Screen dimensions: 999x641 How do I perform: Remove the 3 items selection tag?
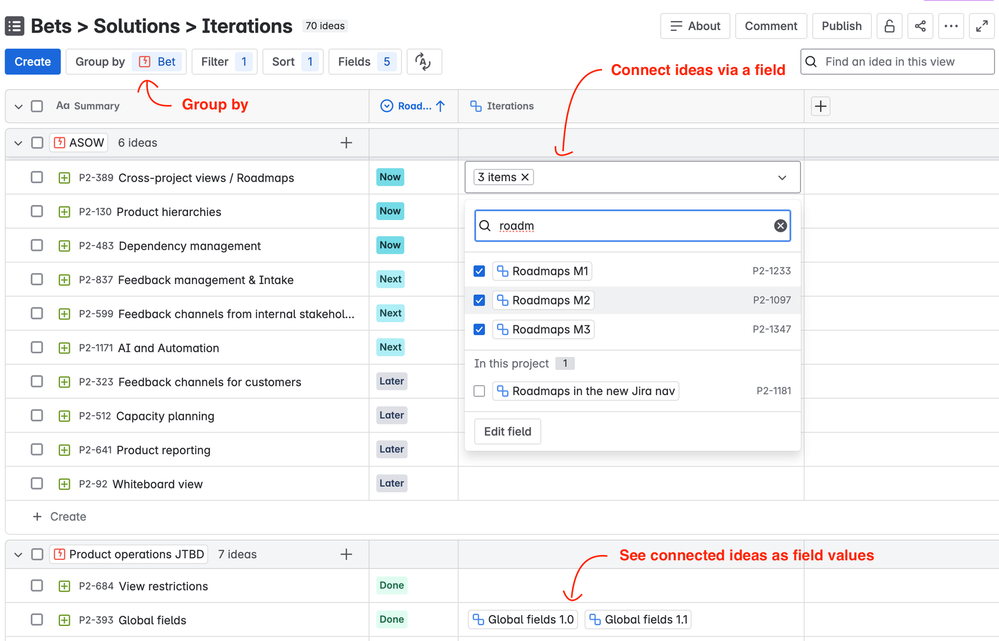525,177
